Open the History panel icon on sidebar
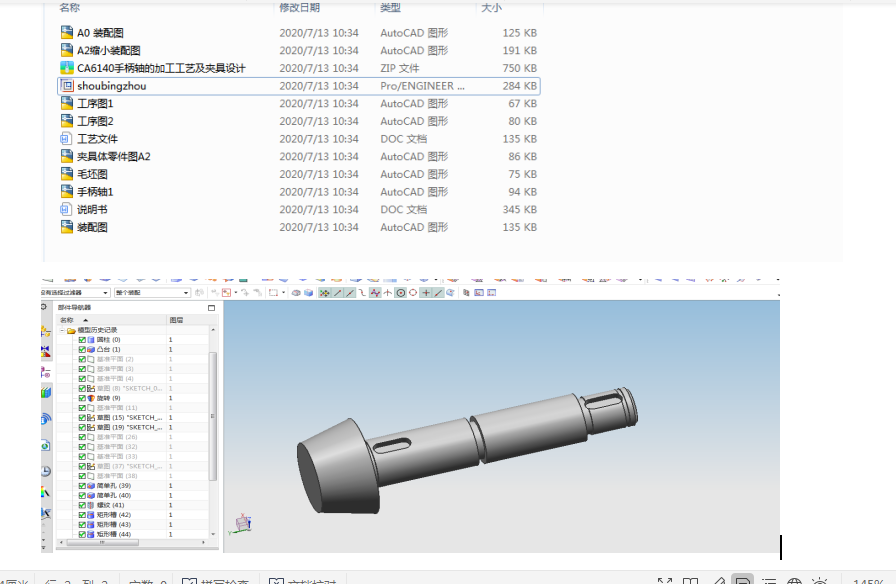The image size is (896, 584). pyautogui.click(x=47, y=471)
